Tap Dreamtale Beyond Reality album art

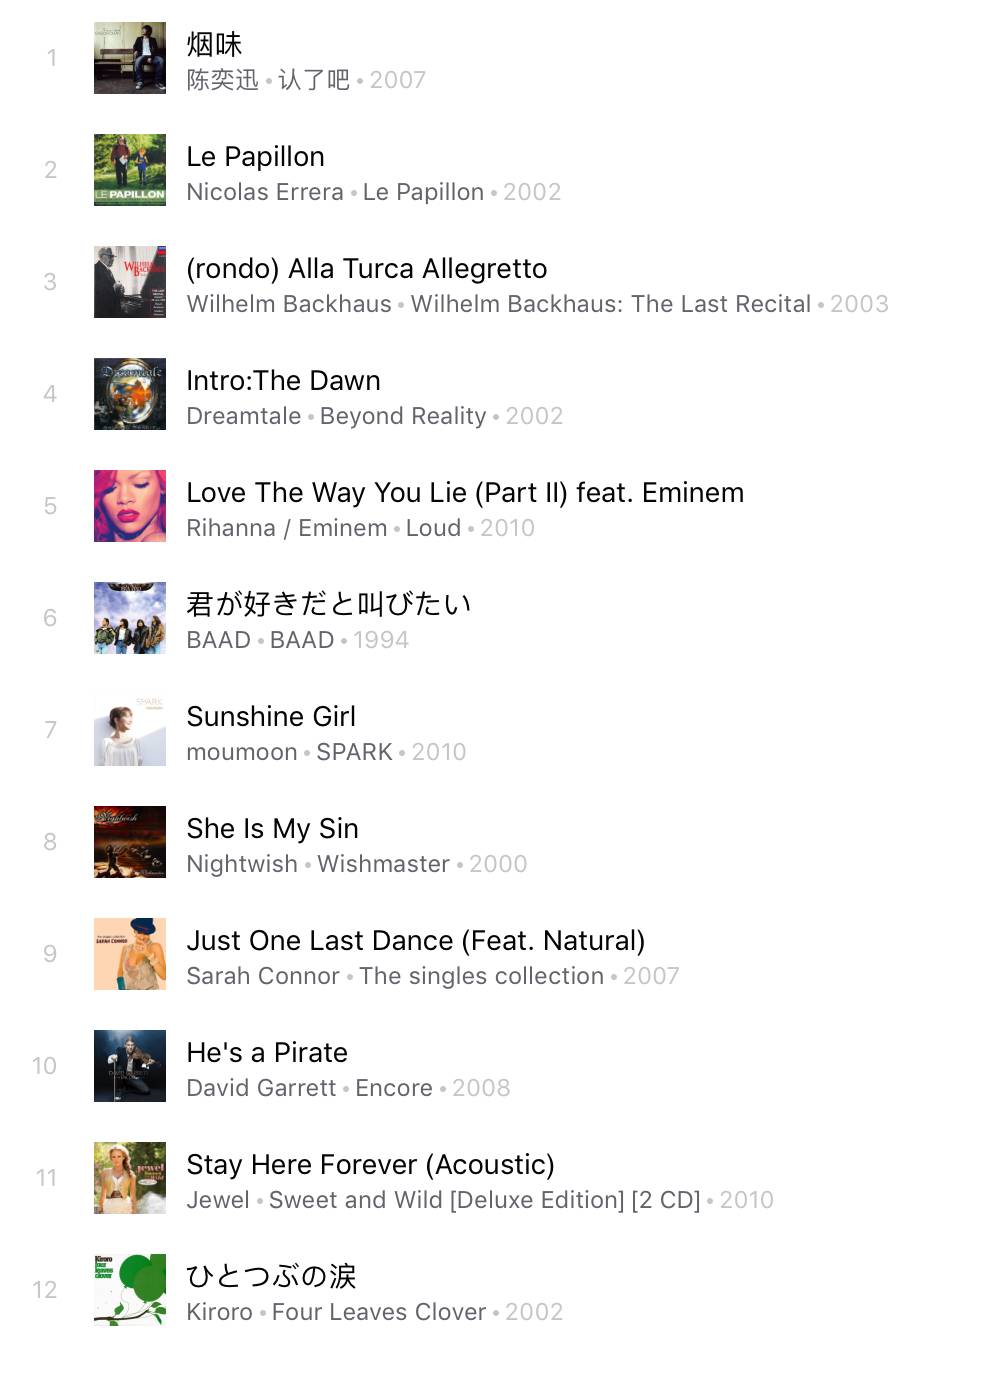tap(130, 394)
